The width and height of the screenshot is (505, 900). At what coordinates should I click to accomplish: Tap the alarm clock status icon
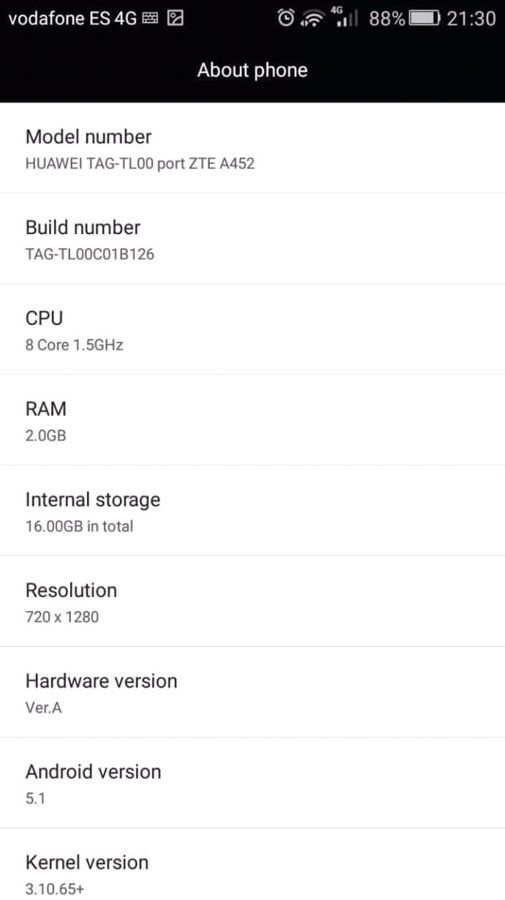[x=286, y=18]
